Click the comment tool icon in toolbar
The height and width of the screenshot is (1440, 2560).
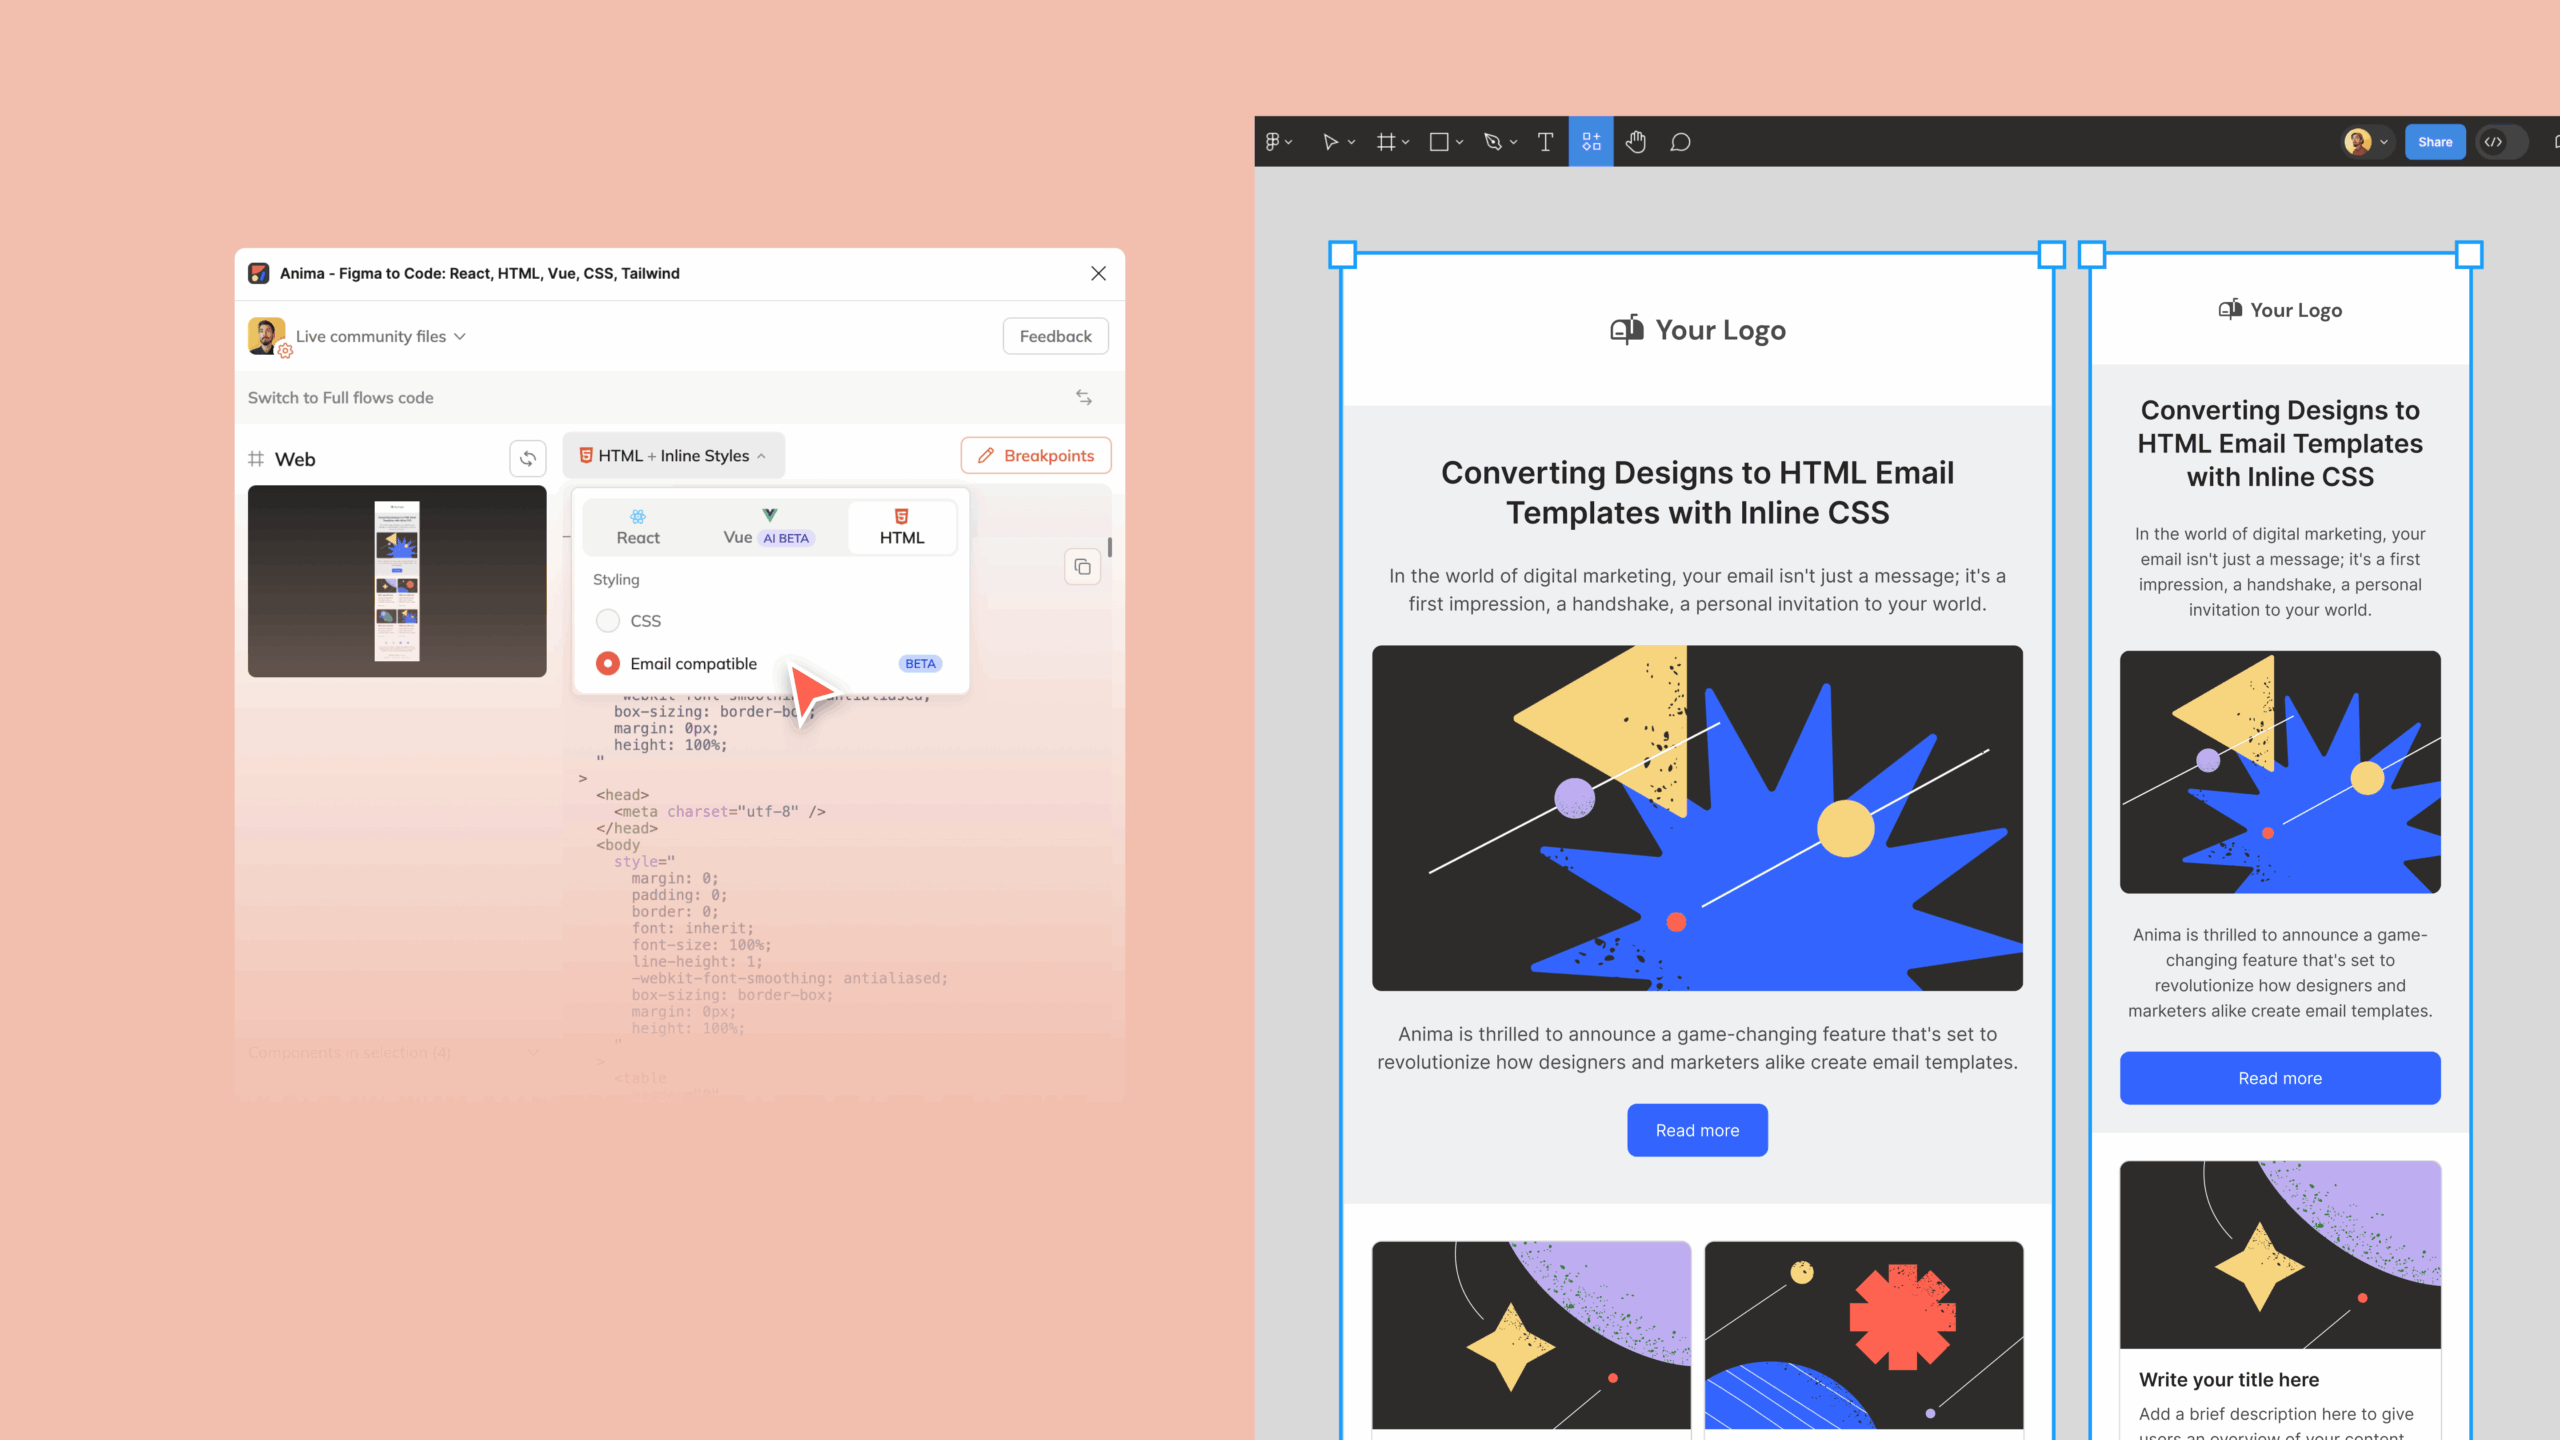click(x=1679, y=141)
